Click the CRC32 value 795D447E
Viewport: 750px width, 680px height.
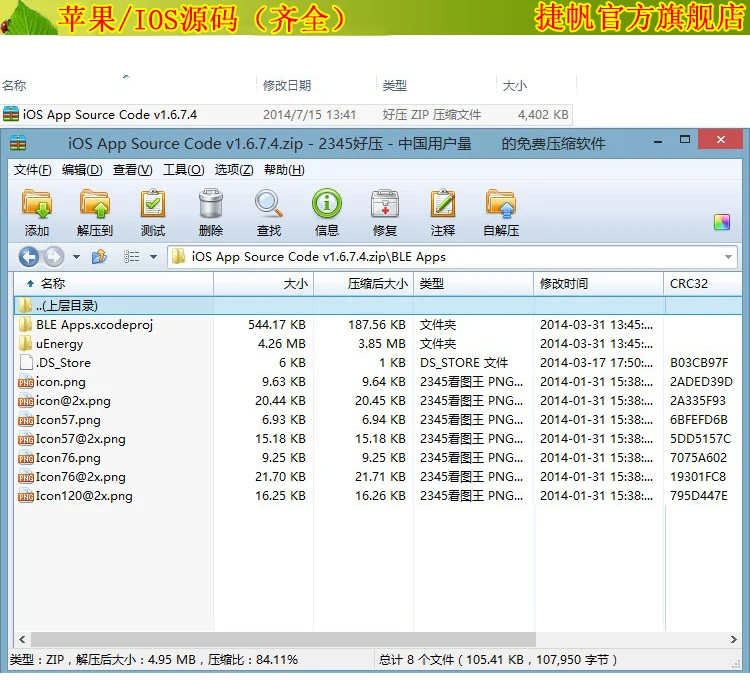point(699,496)
